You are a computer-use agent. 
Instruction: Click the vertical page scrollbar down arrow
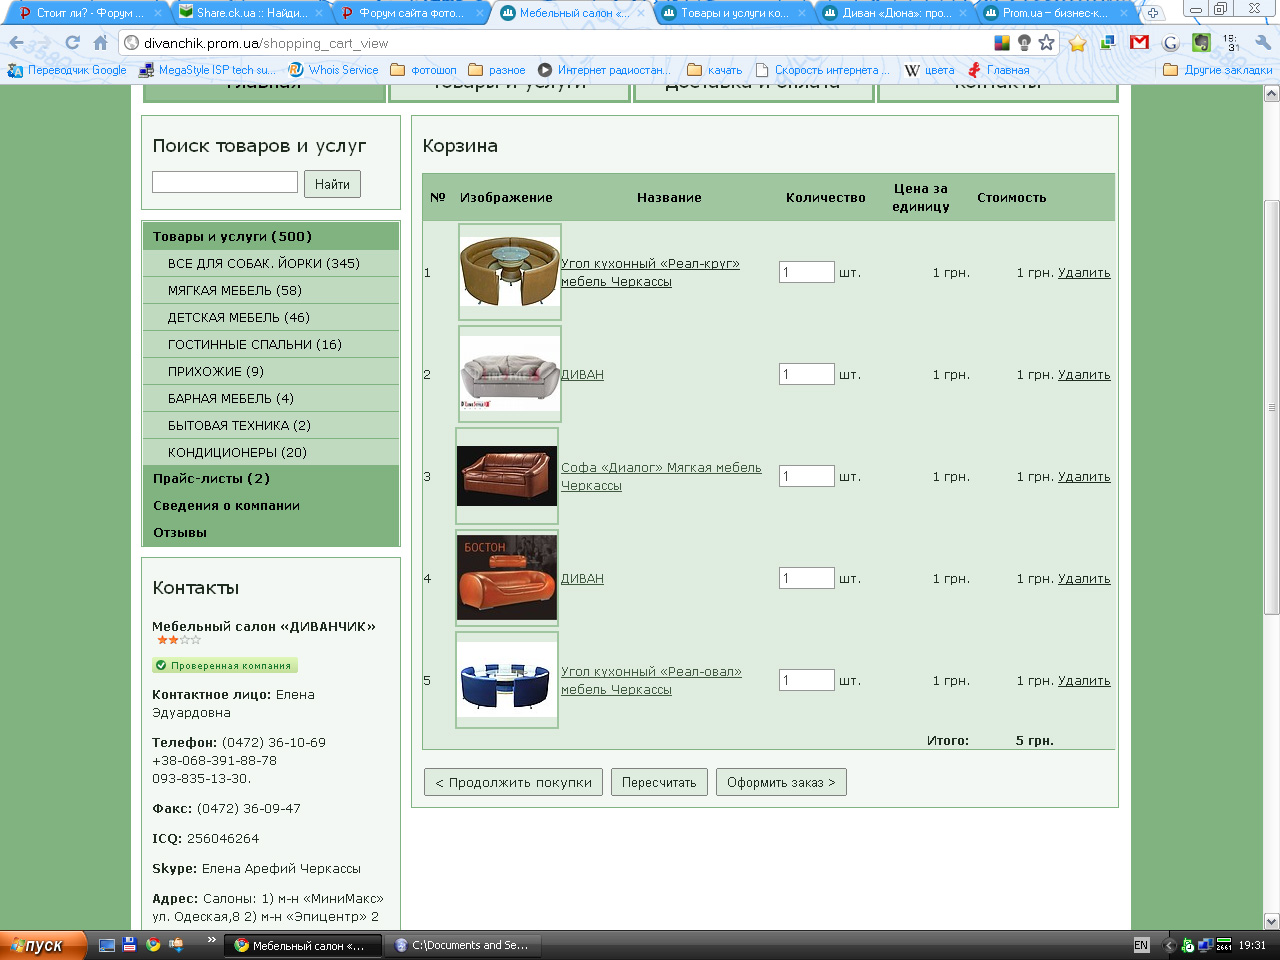pos(1271,921)
